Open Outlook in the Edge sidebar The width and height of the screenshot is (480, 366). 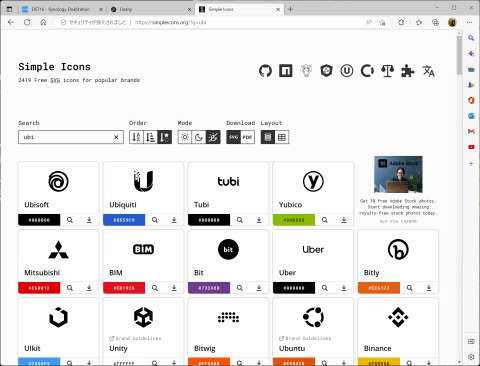[x=471, y=116]
